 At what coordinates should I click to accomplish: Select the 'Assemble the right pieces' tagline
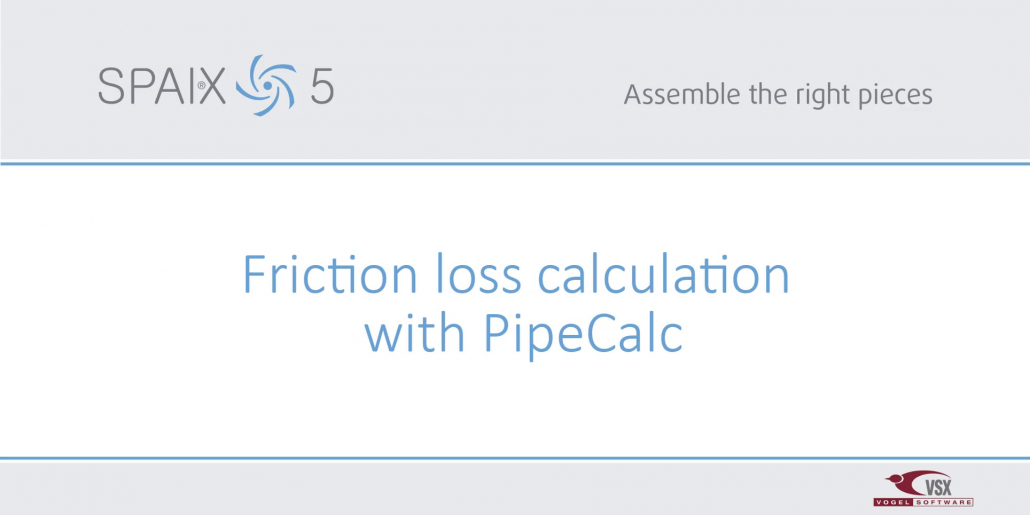coord(778,95)
